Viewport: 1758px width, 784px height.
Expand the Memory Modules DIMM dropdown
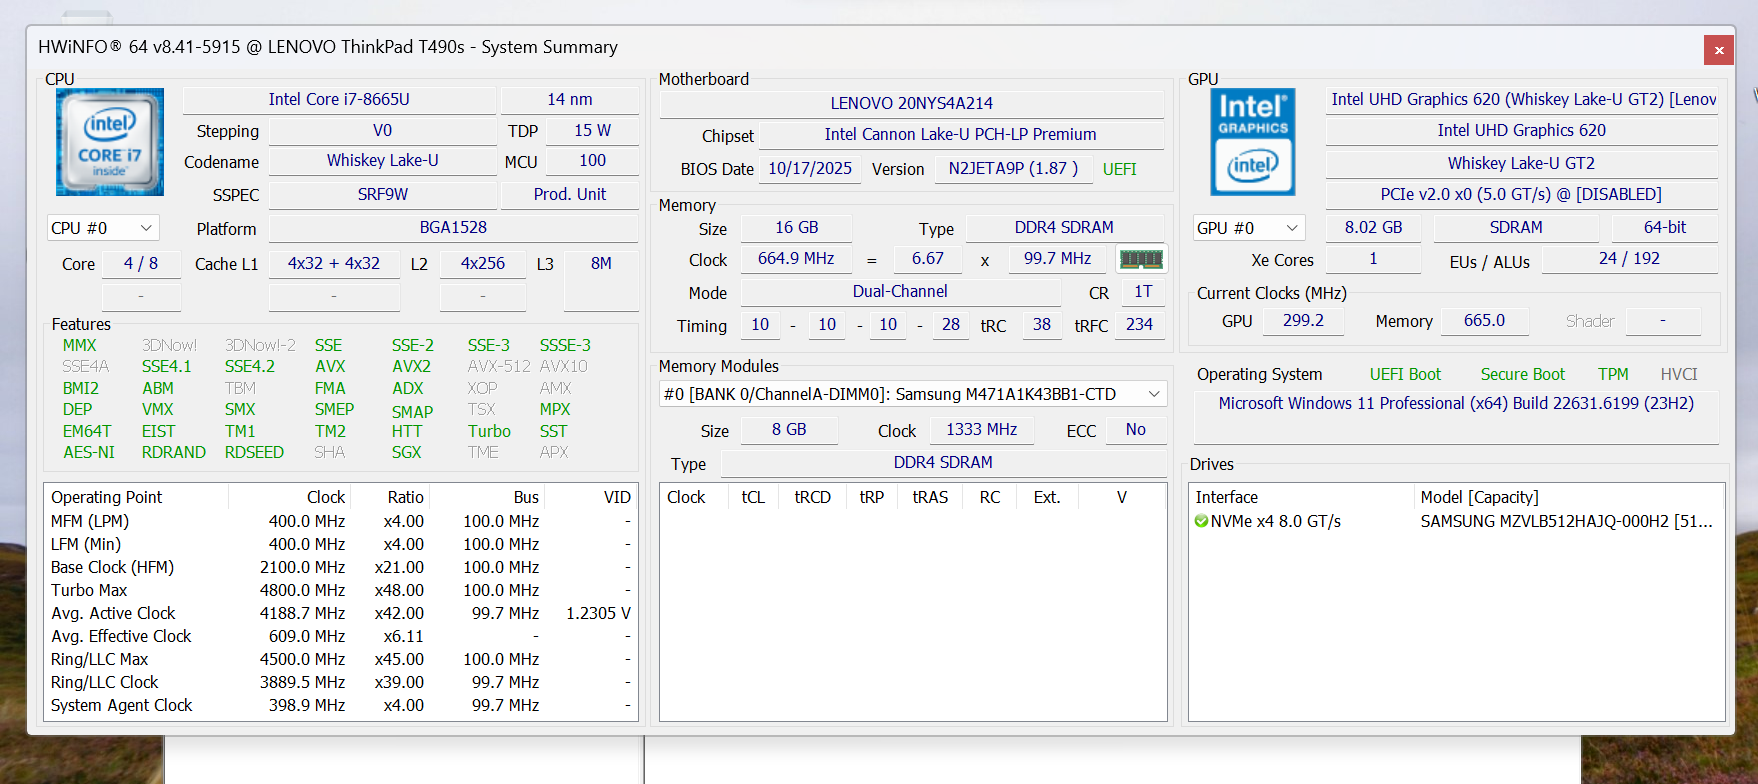(x=913, y=394)
